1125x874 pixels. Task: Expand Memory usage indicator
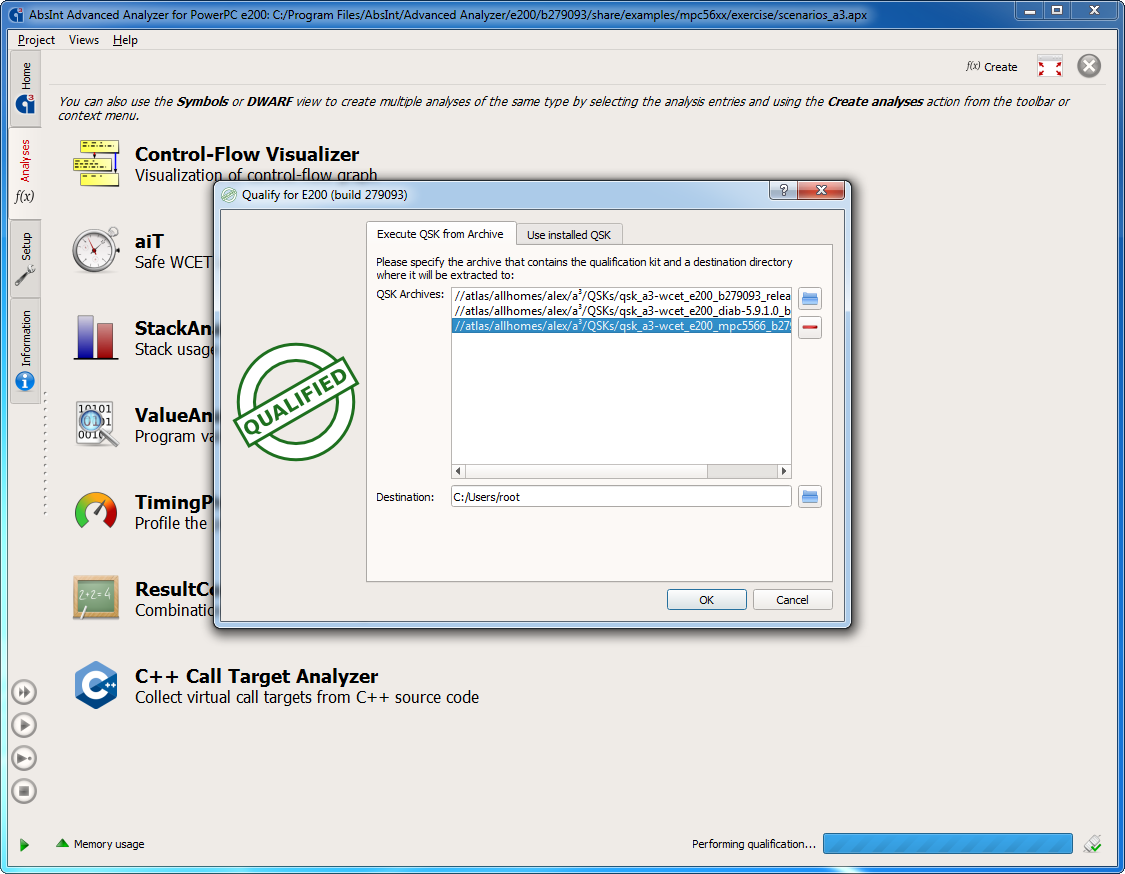(x=100, y=844)
